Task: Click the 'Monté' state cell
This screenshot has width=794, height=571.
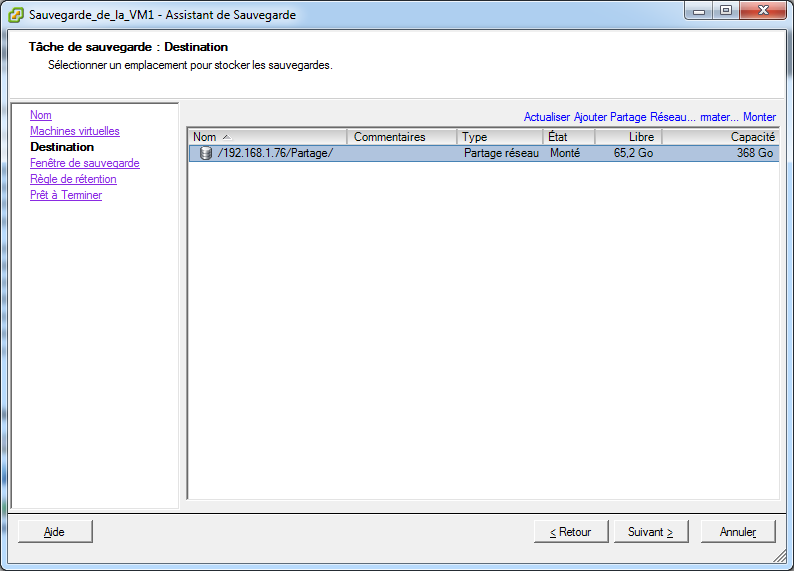Action: pos(565,153)
